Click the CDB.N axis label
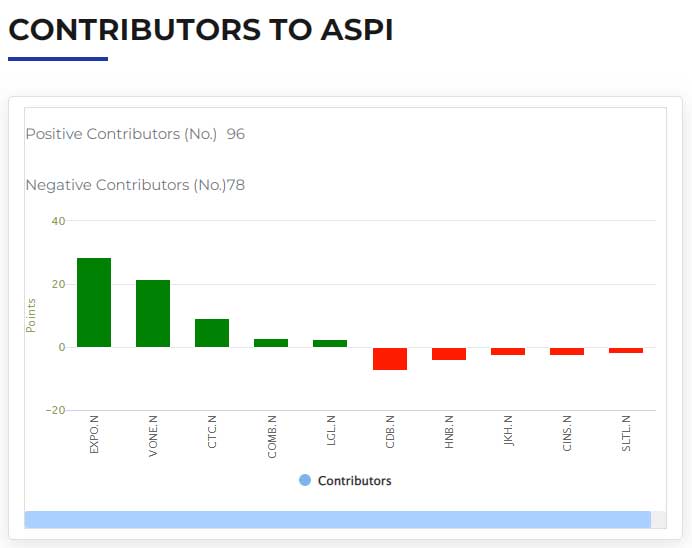 [390, 432]
